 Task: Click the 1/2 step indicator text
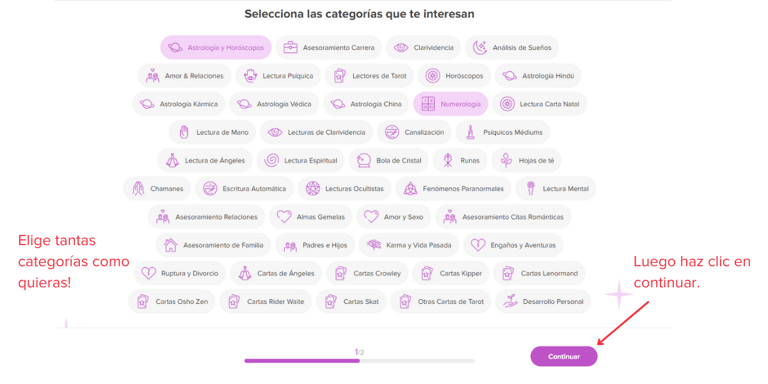pos(360,352)
